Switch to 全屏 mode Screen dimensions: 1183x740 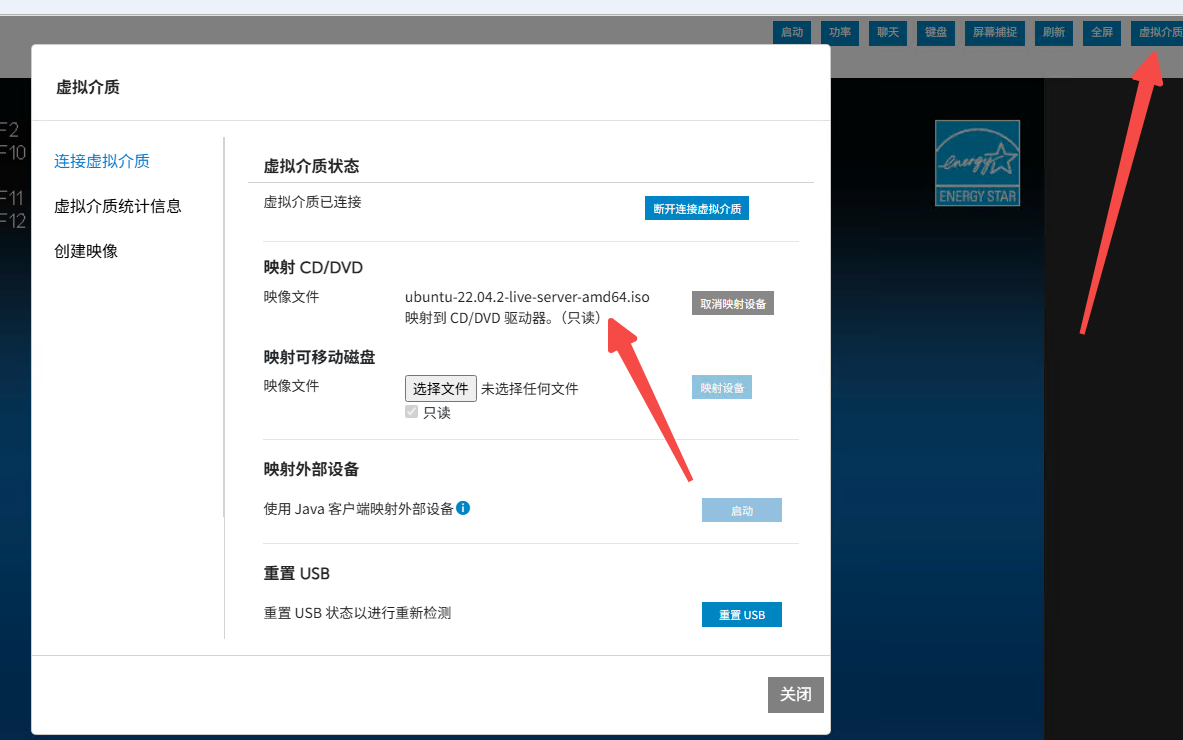1101,32
